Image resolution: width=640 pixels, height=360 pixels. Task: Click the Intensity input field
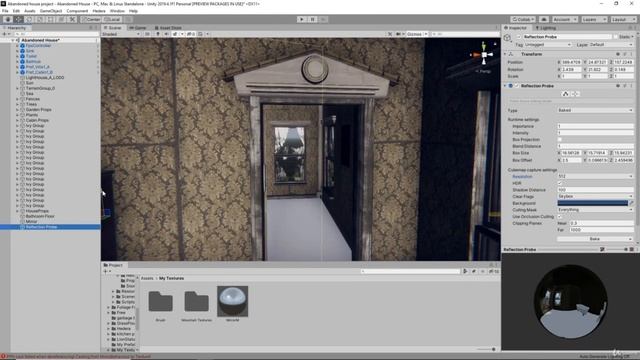595,133
